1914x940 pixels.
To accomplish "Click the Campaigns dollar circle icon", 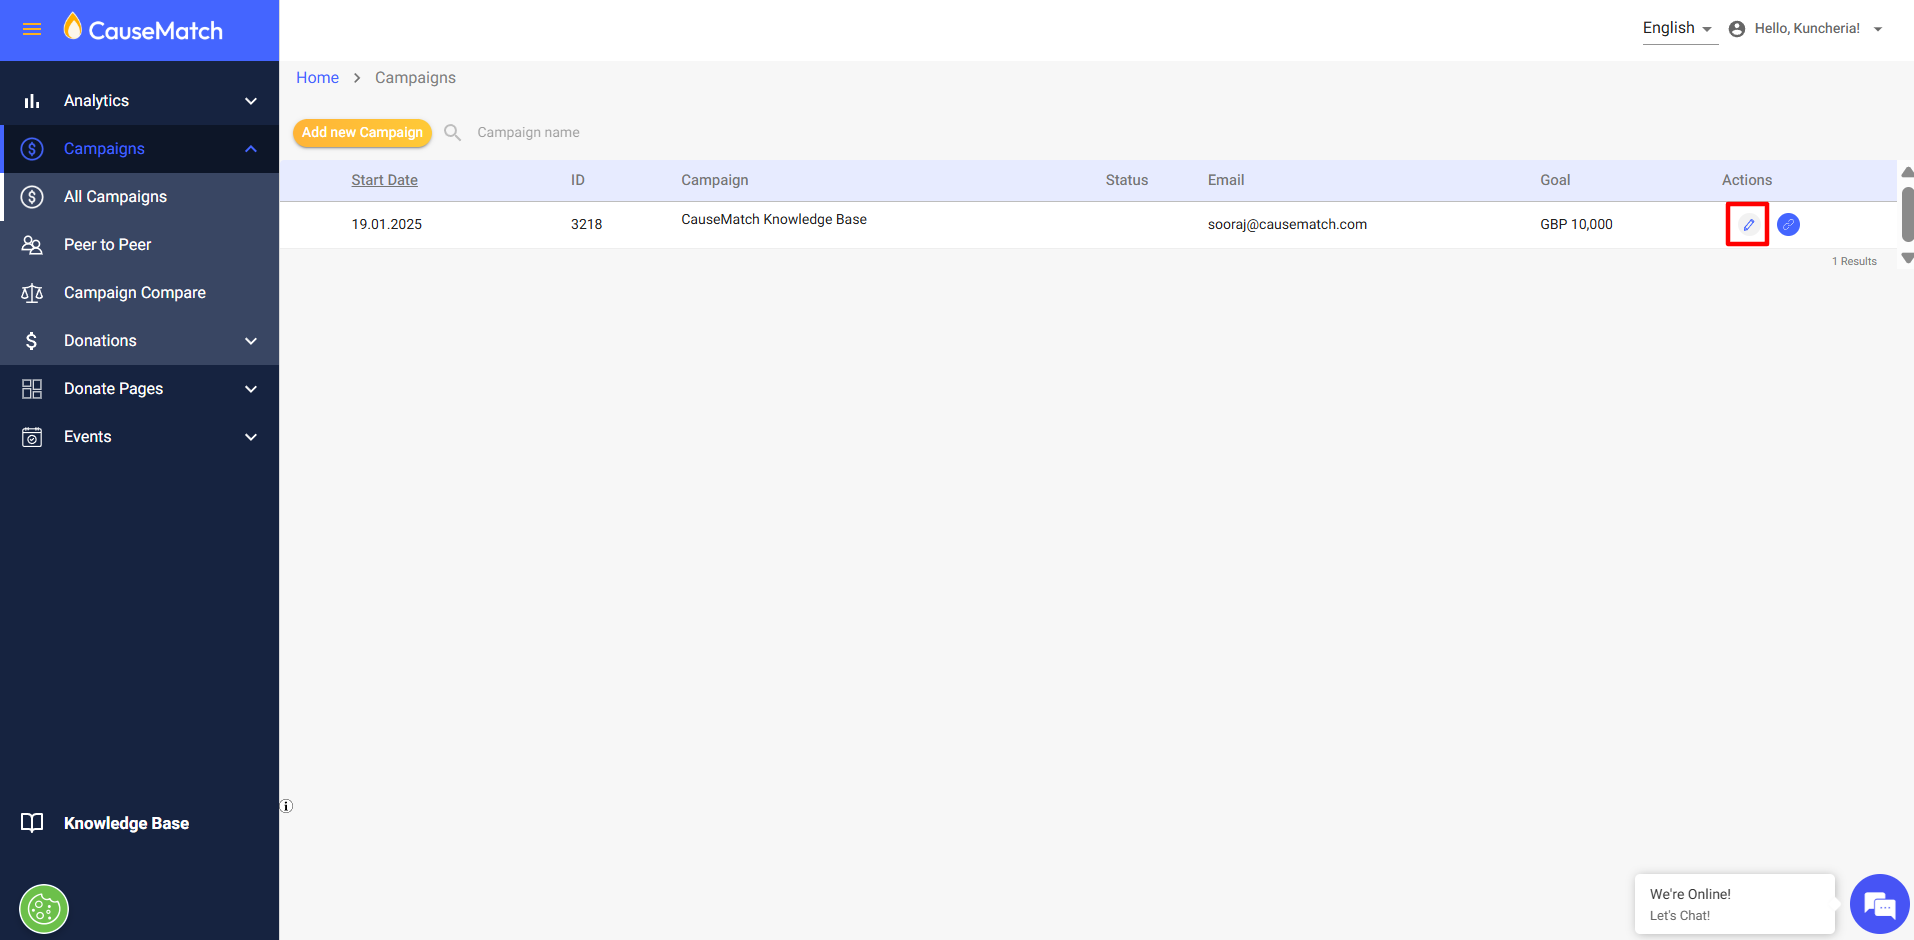I will tap(32, 149).
